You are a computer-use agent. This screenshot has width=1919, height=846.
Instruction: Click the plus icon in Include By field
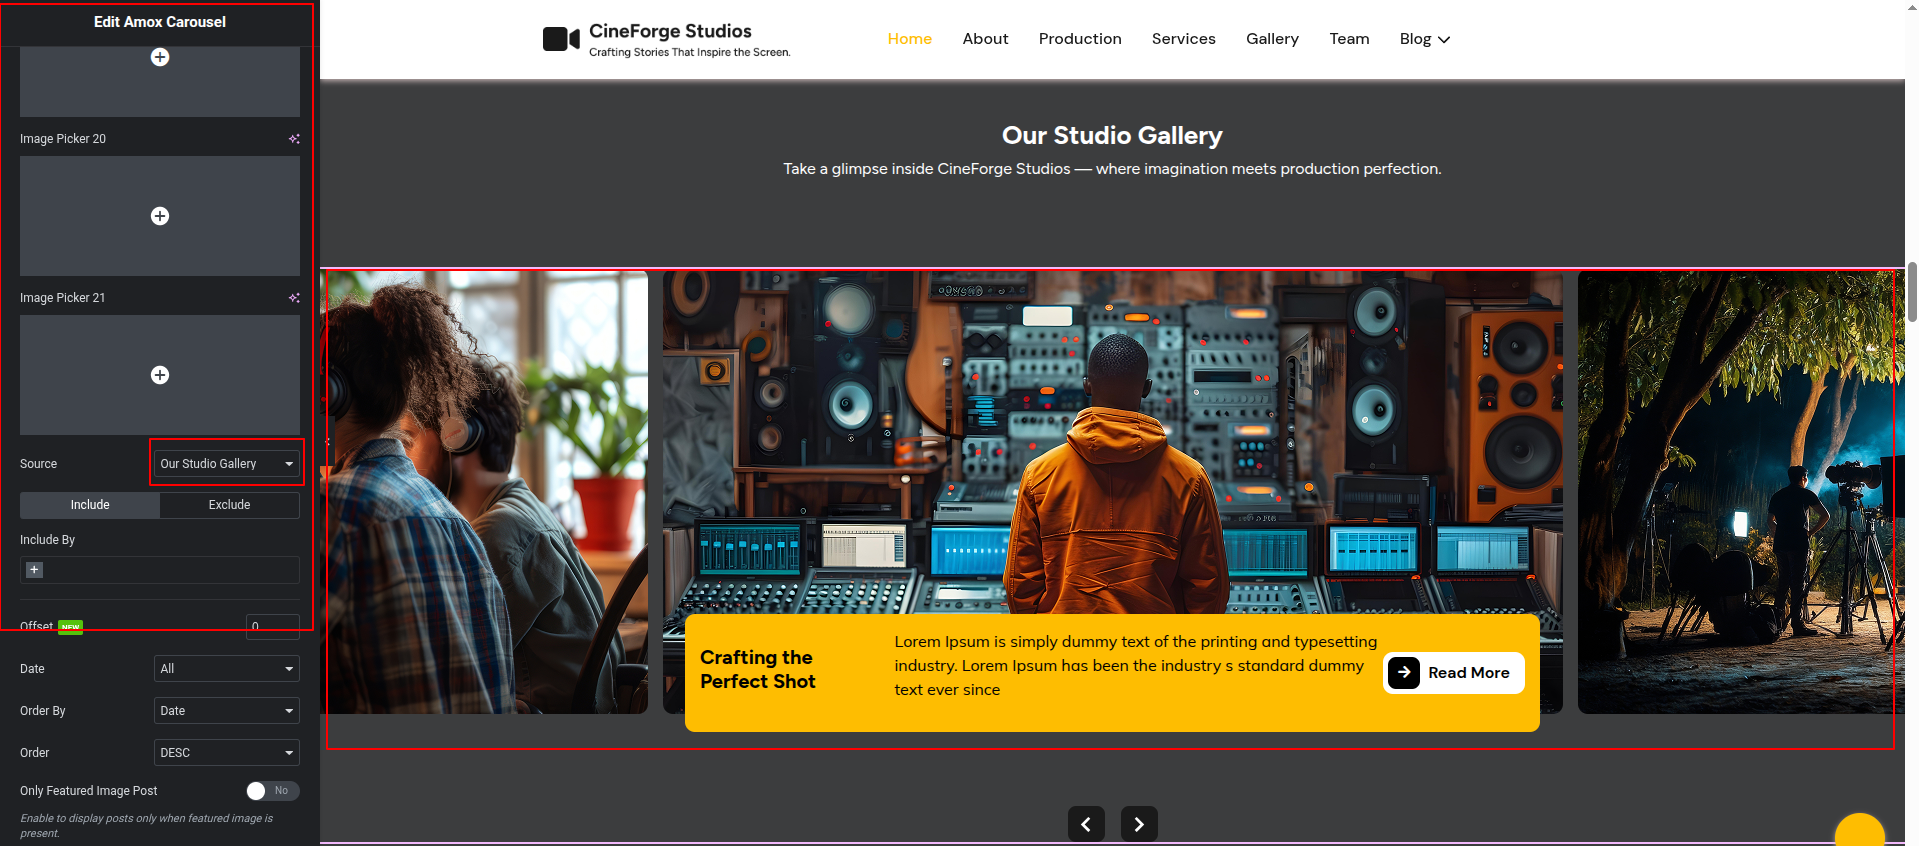point(34,570)
